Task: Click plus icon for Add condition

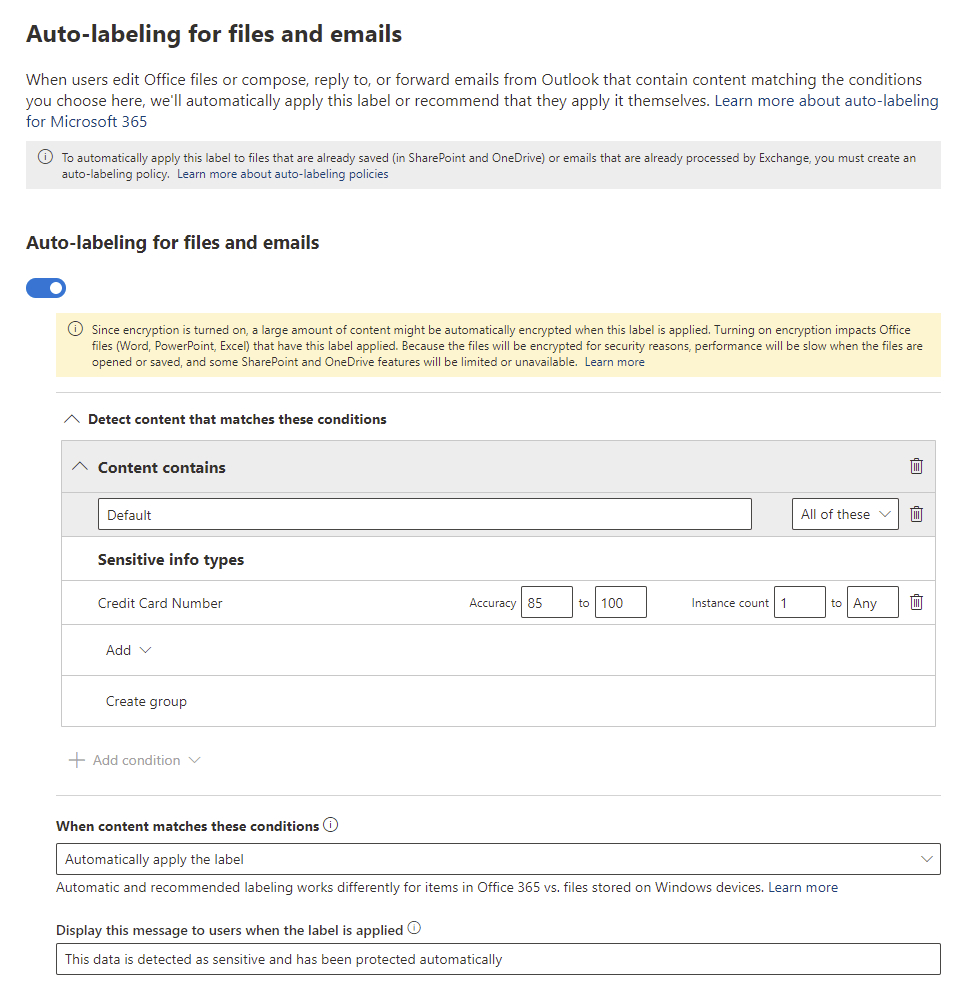Action: point(76,760)
